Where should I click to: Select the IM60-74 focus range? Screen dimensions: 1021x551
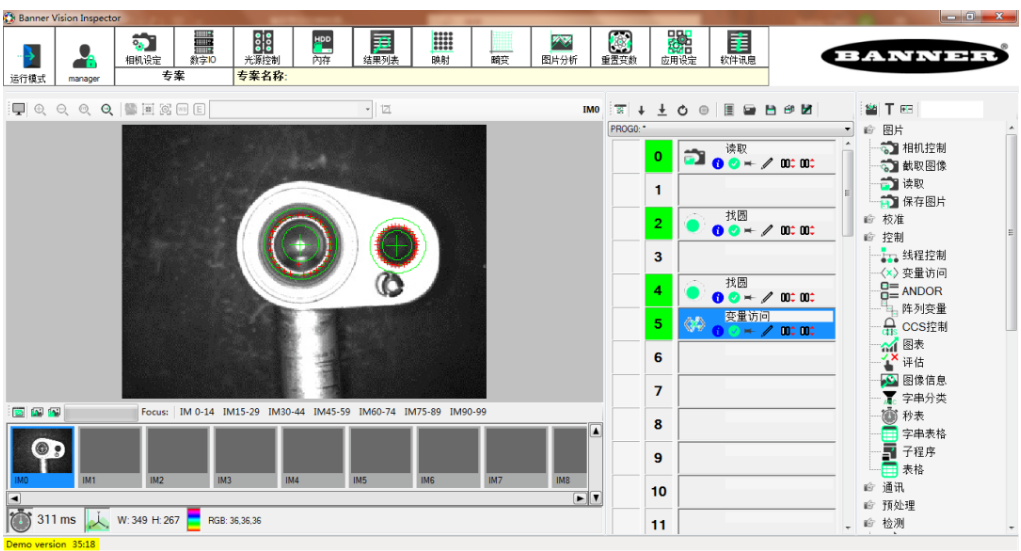coord(377,412)
